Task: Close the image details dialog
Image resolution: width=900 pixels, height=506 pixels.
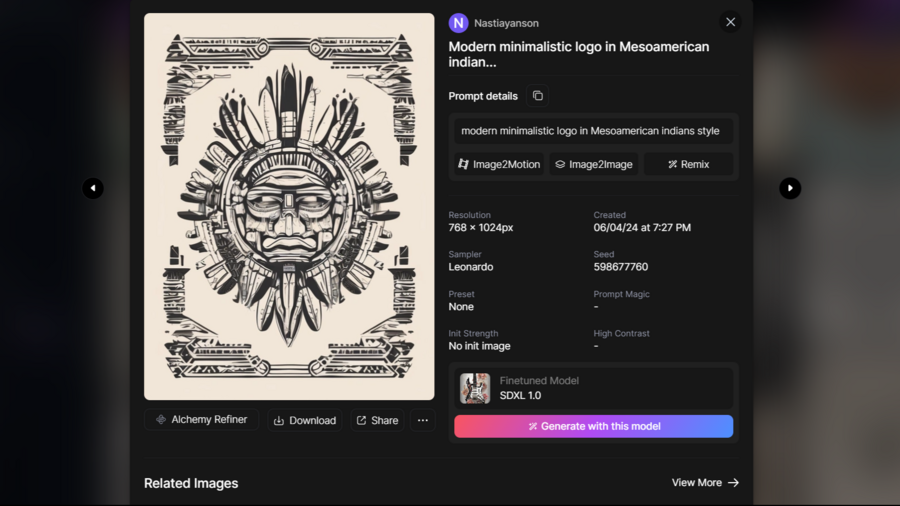Action: [x=730, y=22]
